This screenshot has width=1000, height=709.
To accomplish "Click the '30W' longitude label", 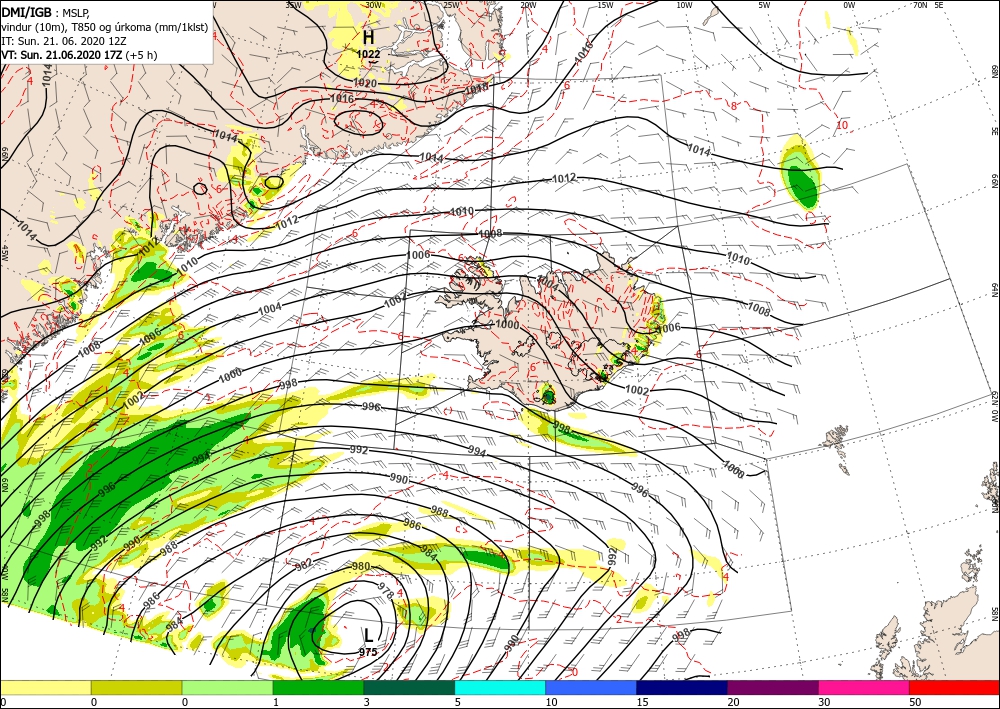I will pos(373,5).
